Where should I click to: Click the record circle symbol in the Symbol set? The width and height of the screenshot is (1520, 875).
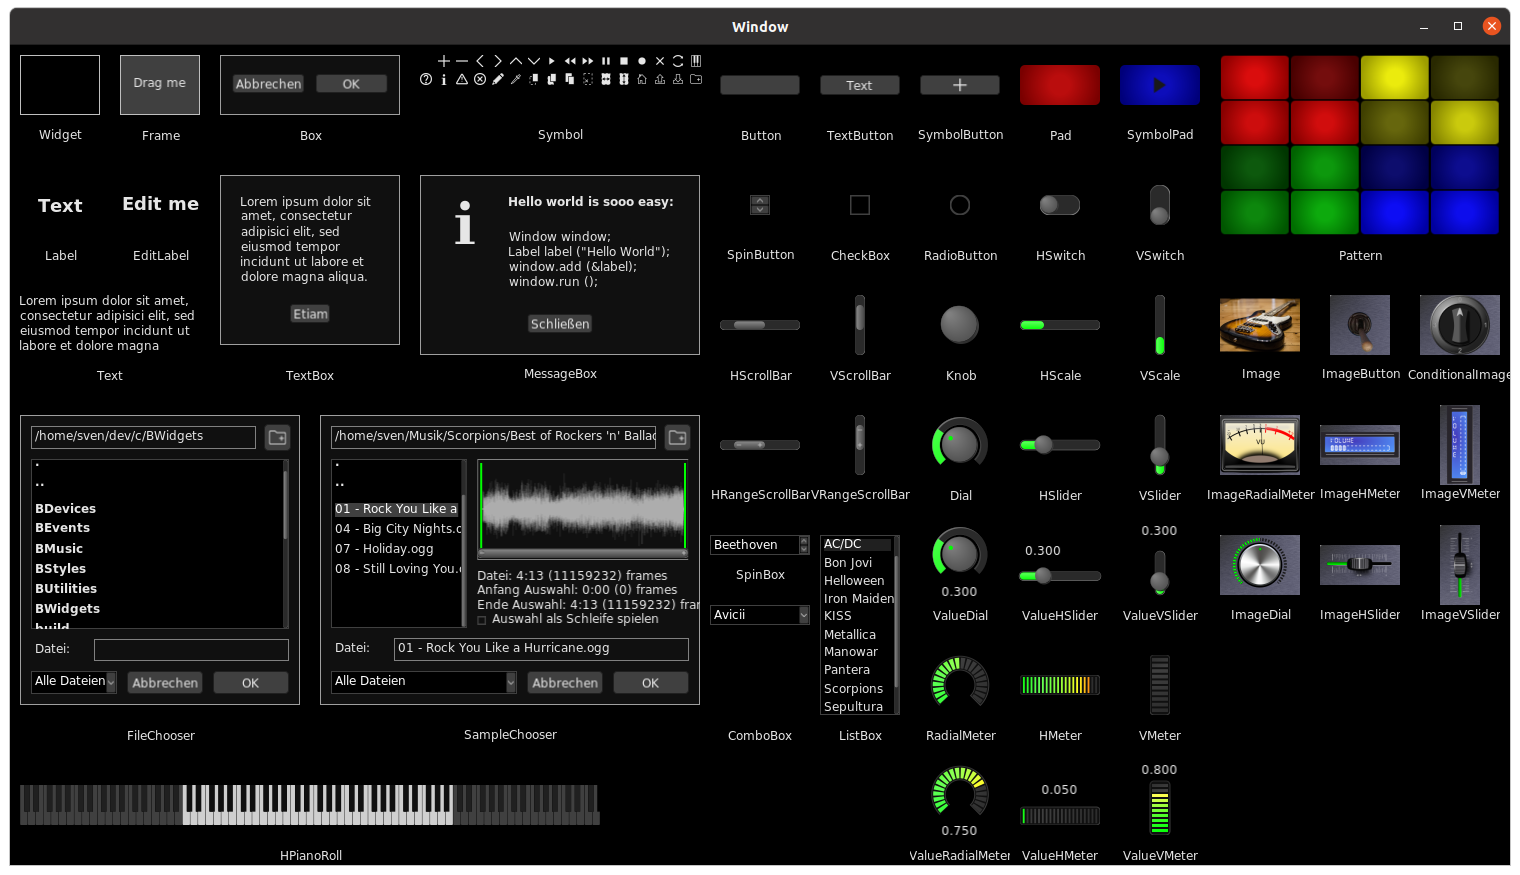point(642,61)
